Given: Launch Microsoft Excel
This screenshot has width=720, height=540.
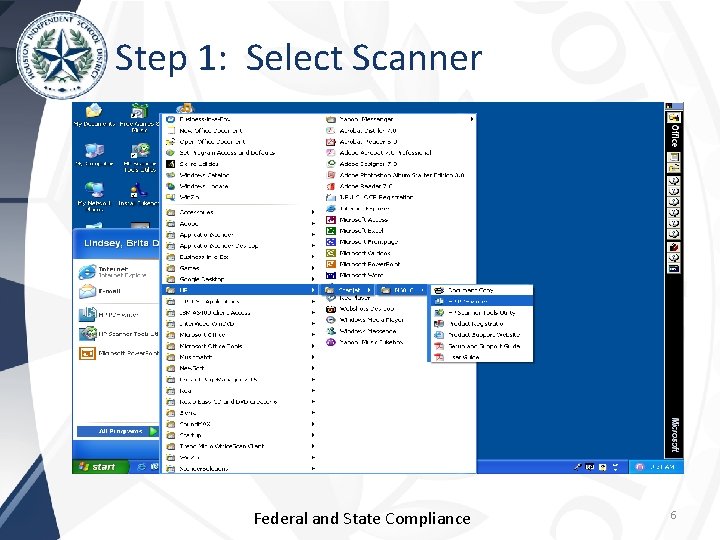Looking at the screenshot, I should tap(354, 231).
